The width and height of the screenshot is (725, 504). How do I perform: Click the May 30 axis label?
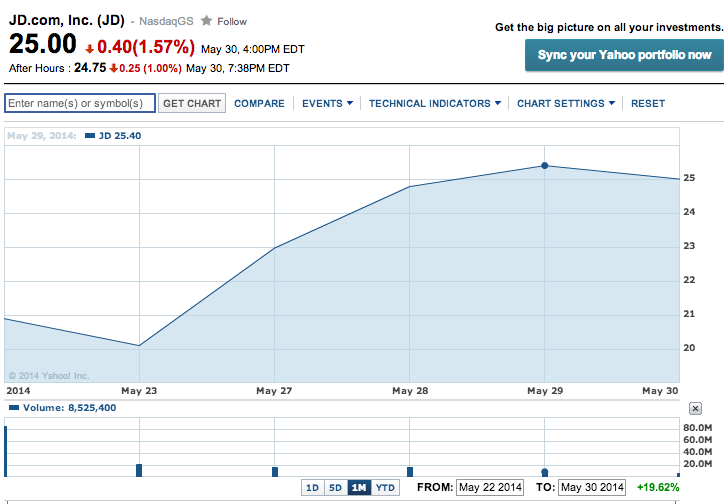(x=660, y=391)
